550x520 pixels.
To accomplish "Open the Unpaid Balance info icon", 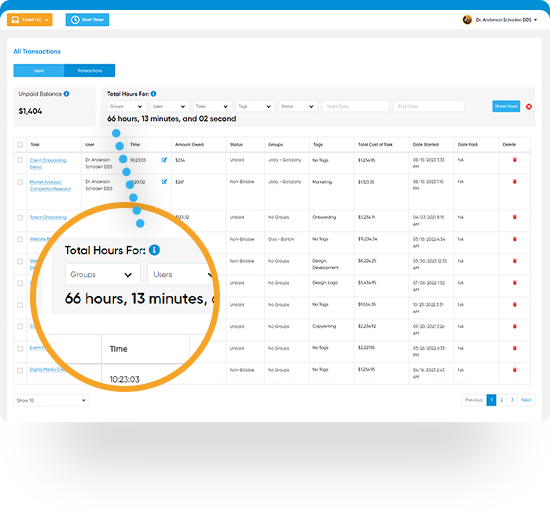I will tap(67, 94).
